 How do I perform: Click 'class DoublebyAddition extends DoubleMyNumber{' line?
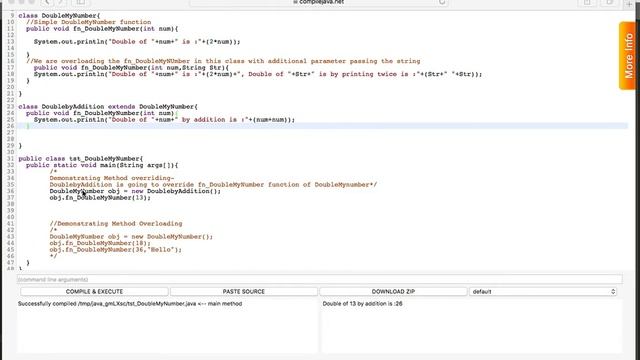click(x=108, y=107)
